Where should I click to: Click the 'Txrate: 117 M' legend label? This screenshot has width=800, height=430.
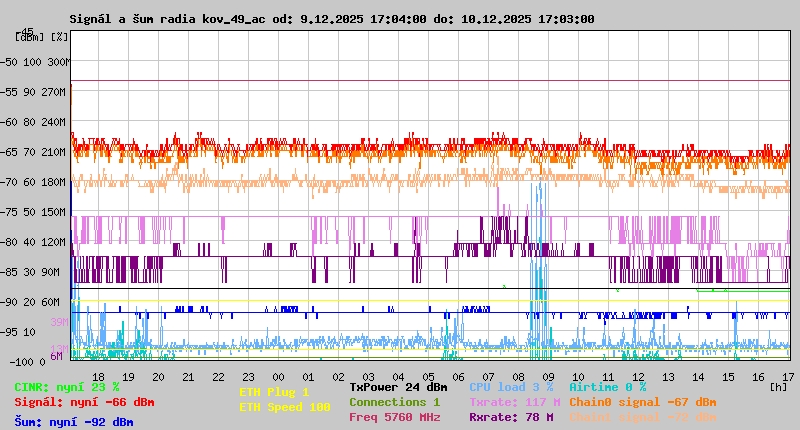click(x=514, y=401)
